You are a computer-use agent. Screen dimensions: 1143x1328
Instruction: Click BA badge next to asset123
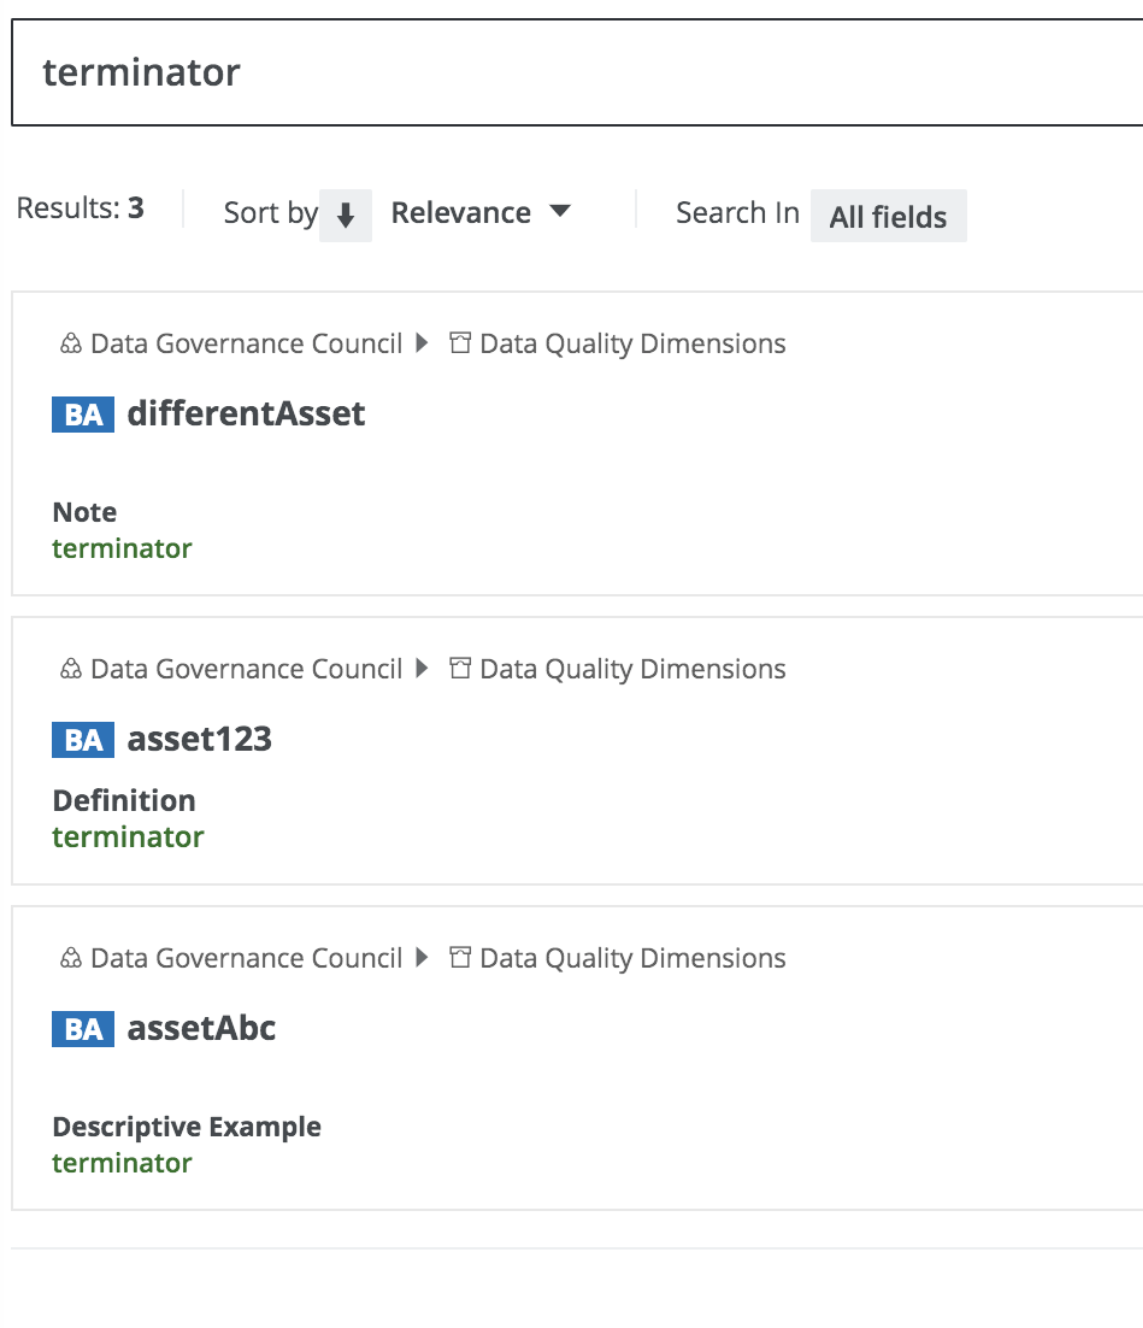tap(83, 740)
